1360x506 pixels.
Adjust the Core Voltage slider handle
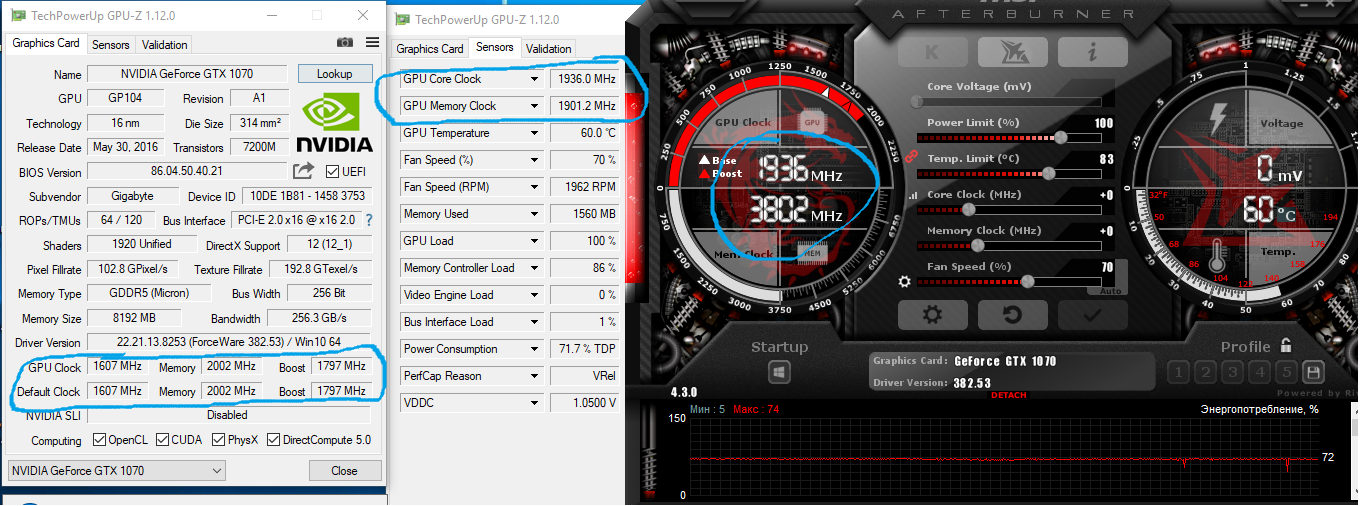tap(917, 101)
